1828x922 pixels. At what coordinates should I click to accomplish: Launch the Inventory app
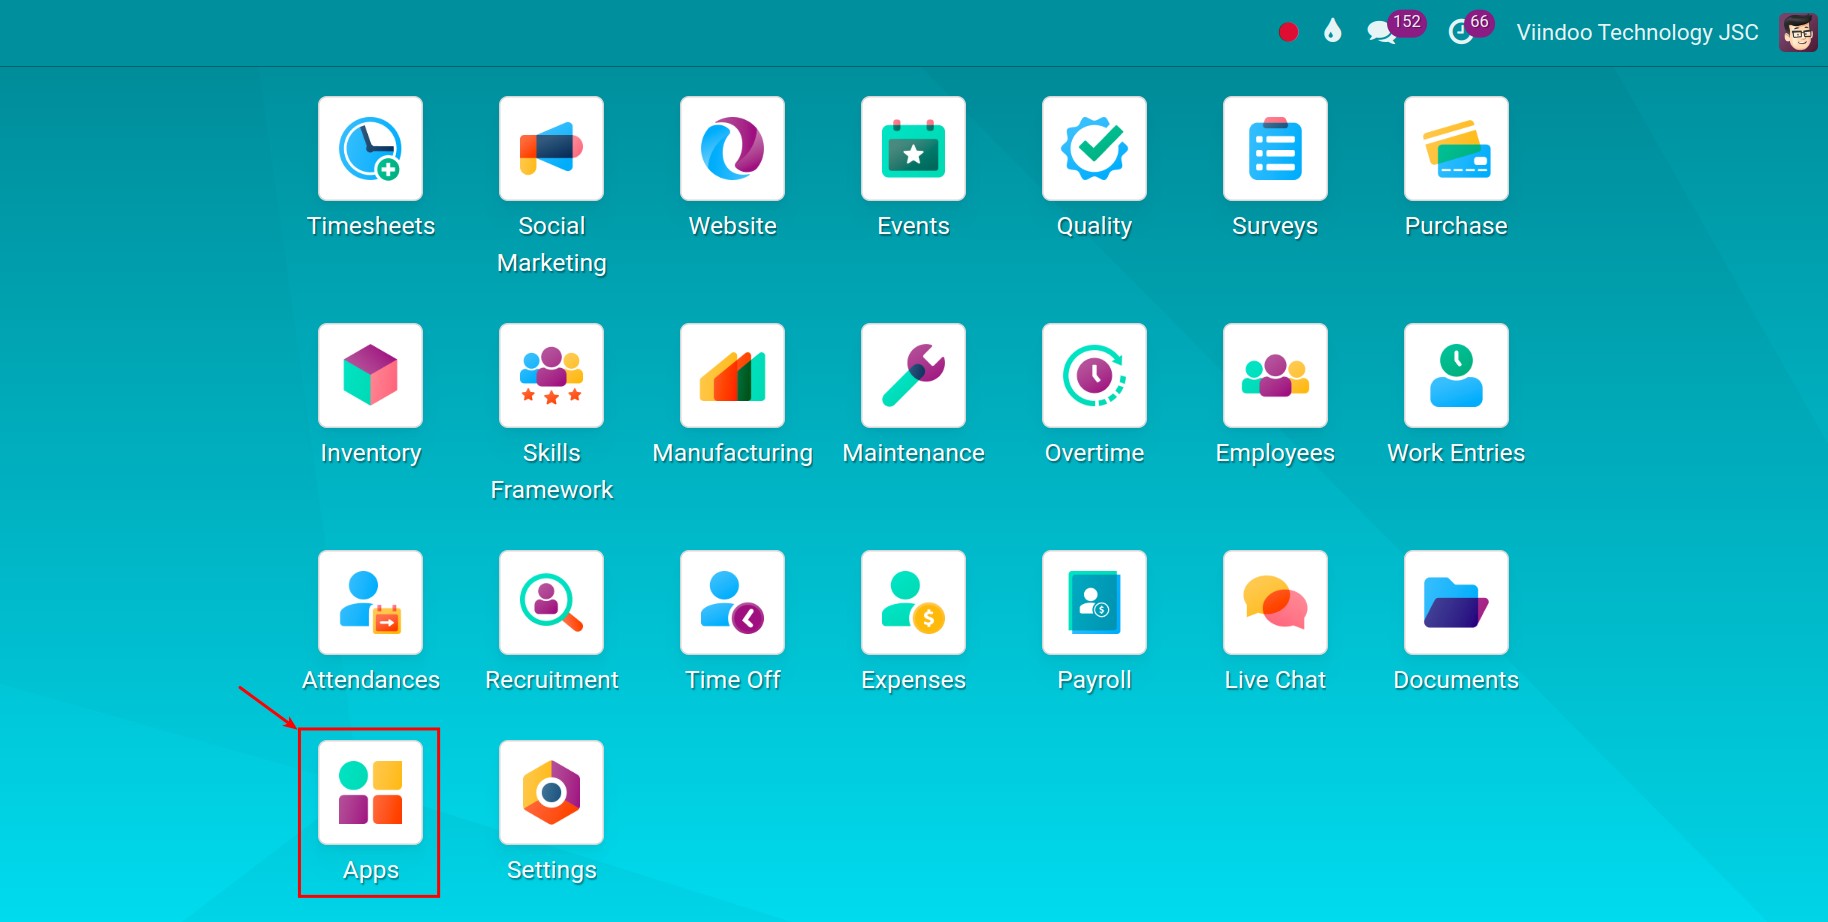(x=370, y=376)
